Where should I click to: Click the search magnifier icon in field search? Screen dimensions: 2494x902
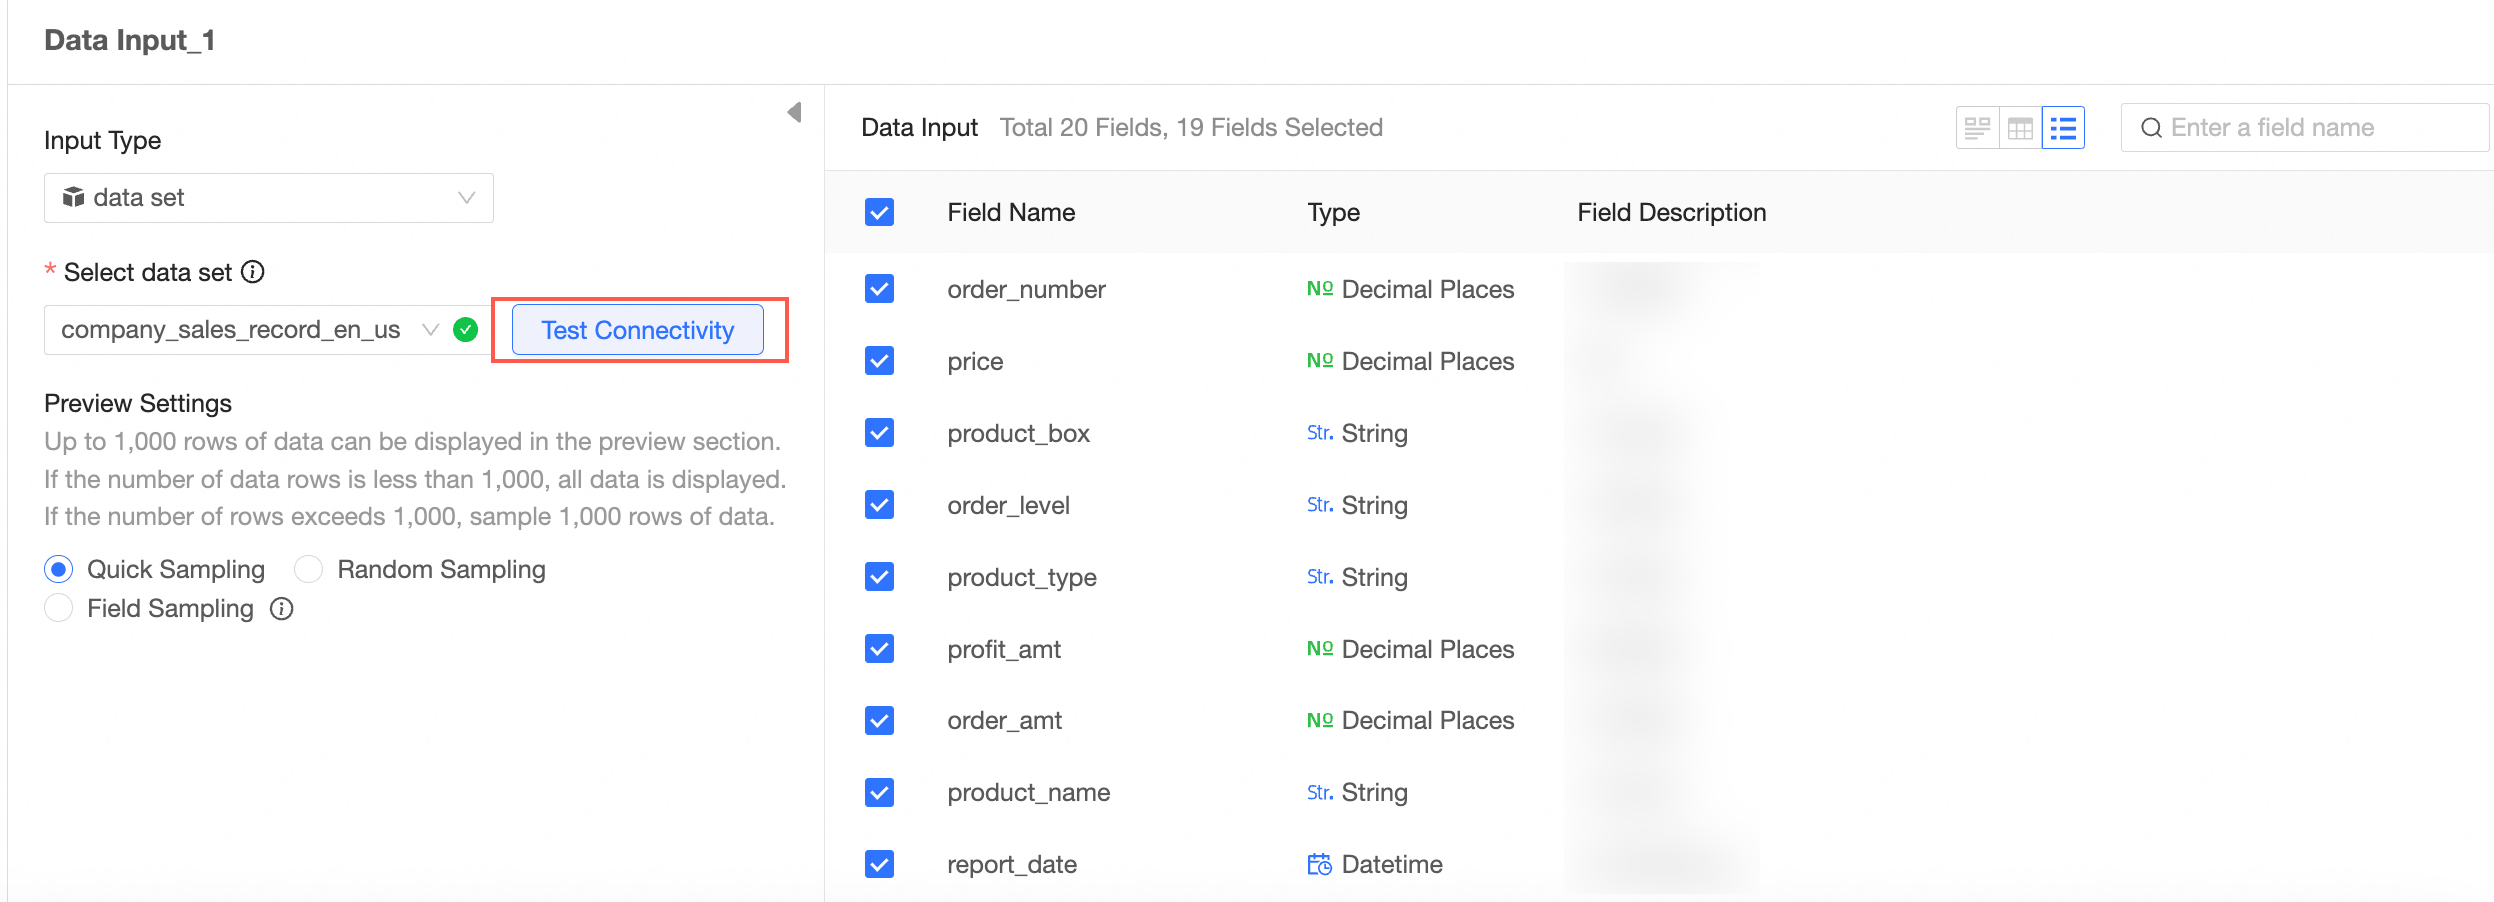click(2151, 128)
